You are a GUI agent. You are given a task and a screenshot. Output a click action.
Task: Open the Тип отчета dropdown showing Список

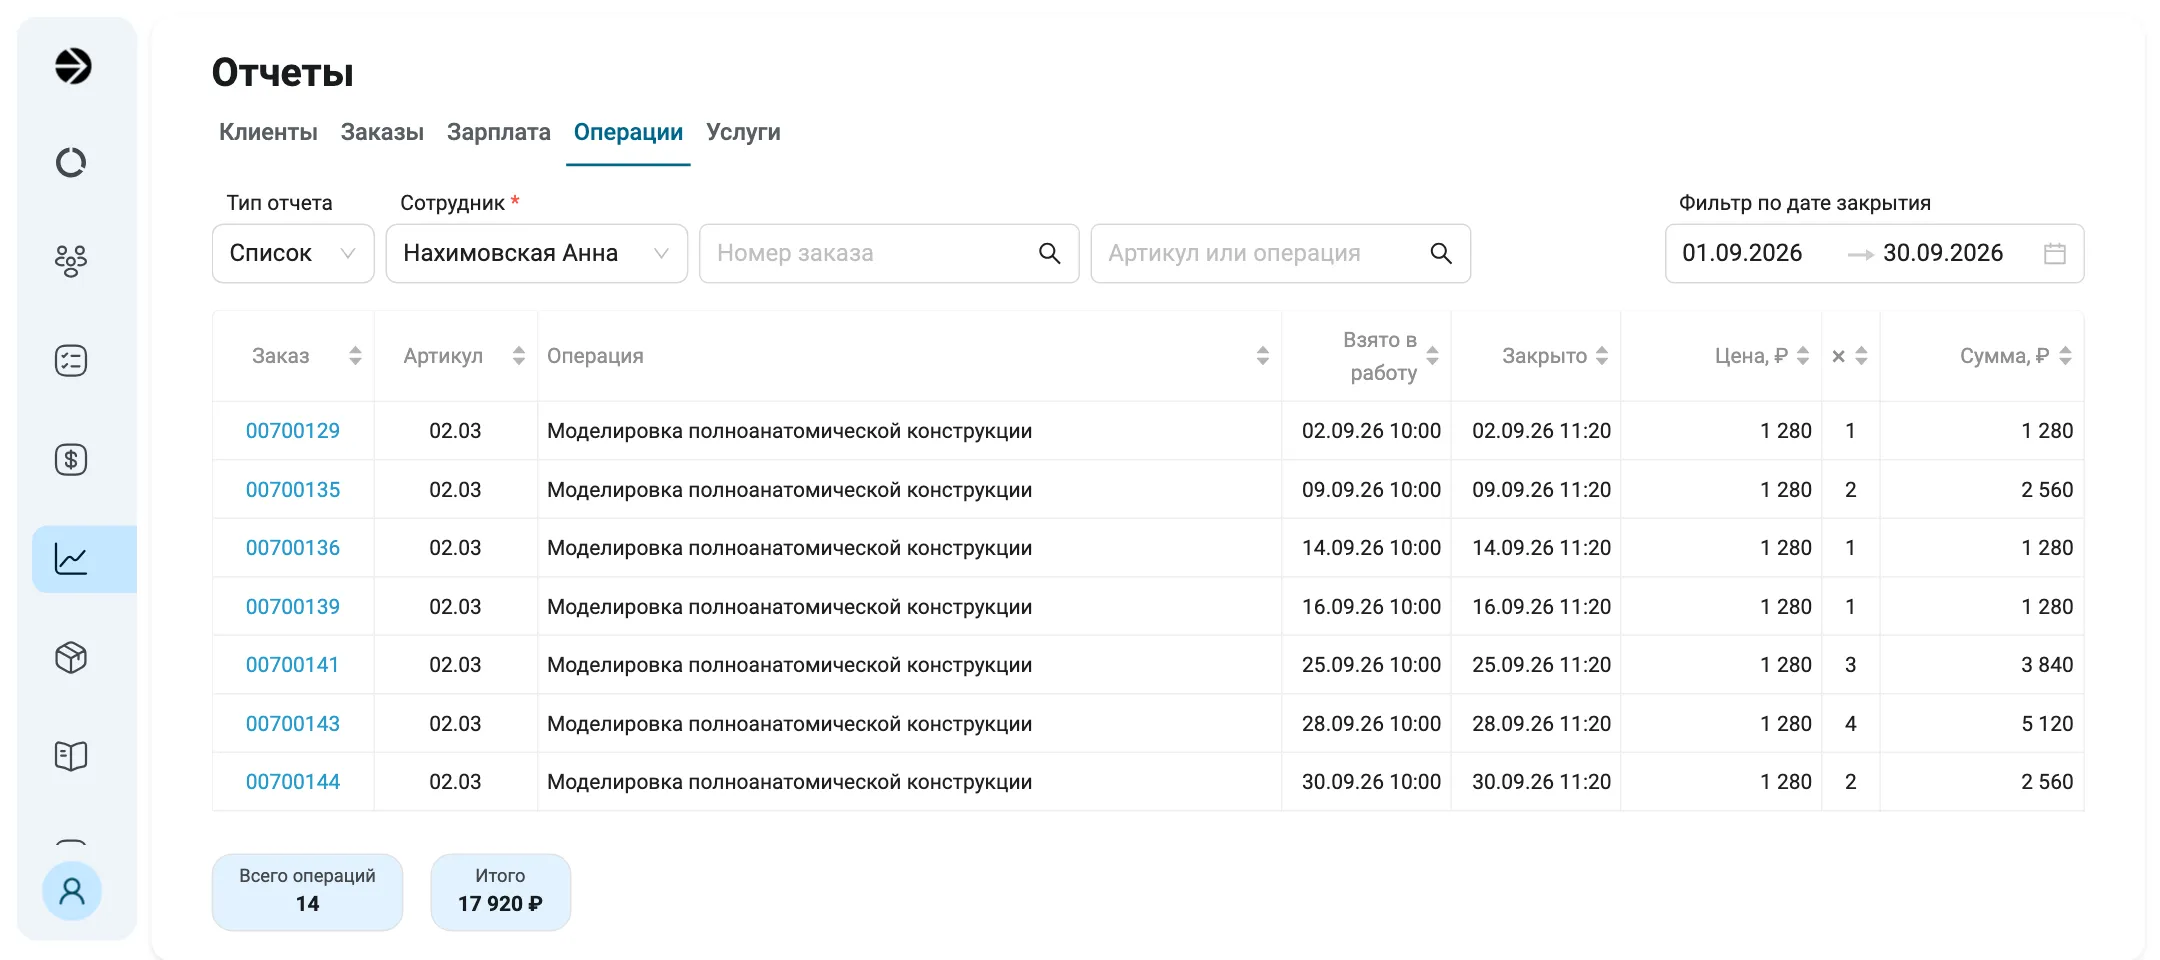293,253
